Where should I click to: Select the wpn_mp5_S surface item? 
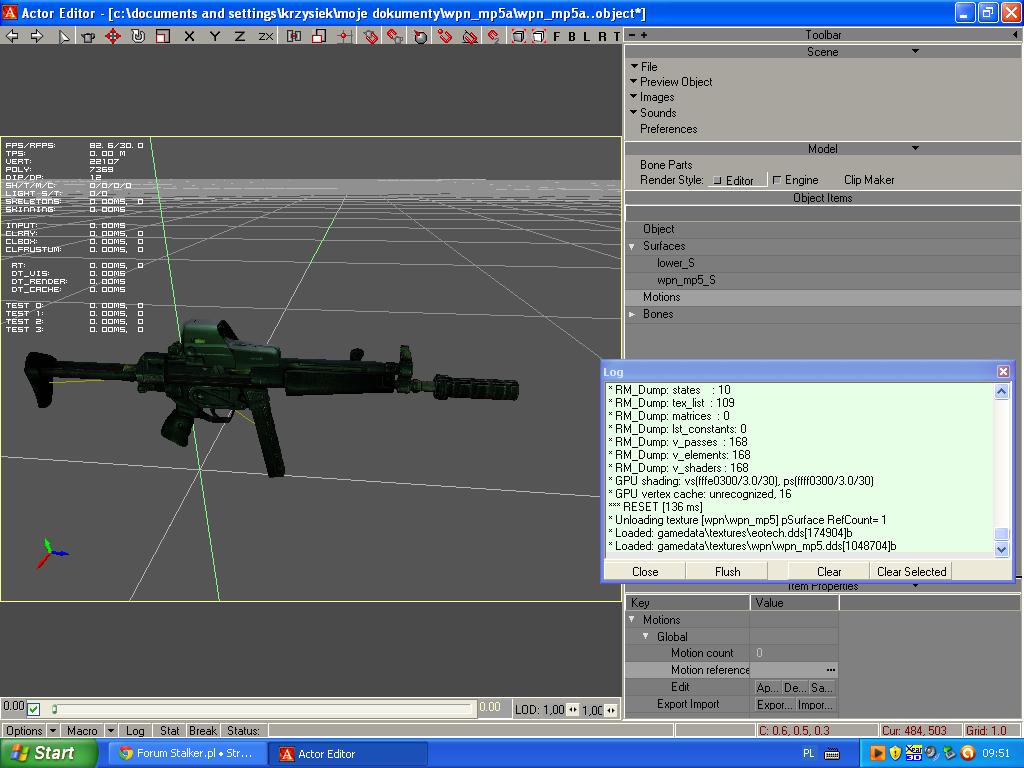[x=686, y=280]
